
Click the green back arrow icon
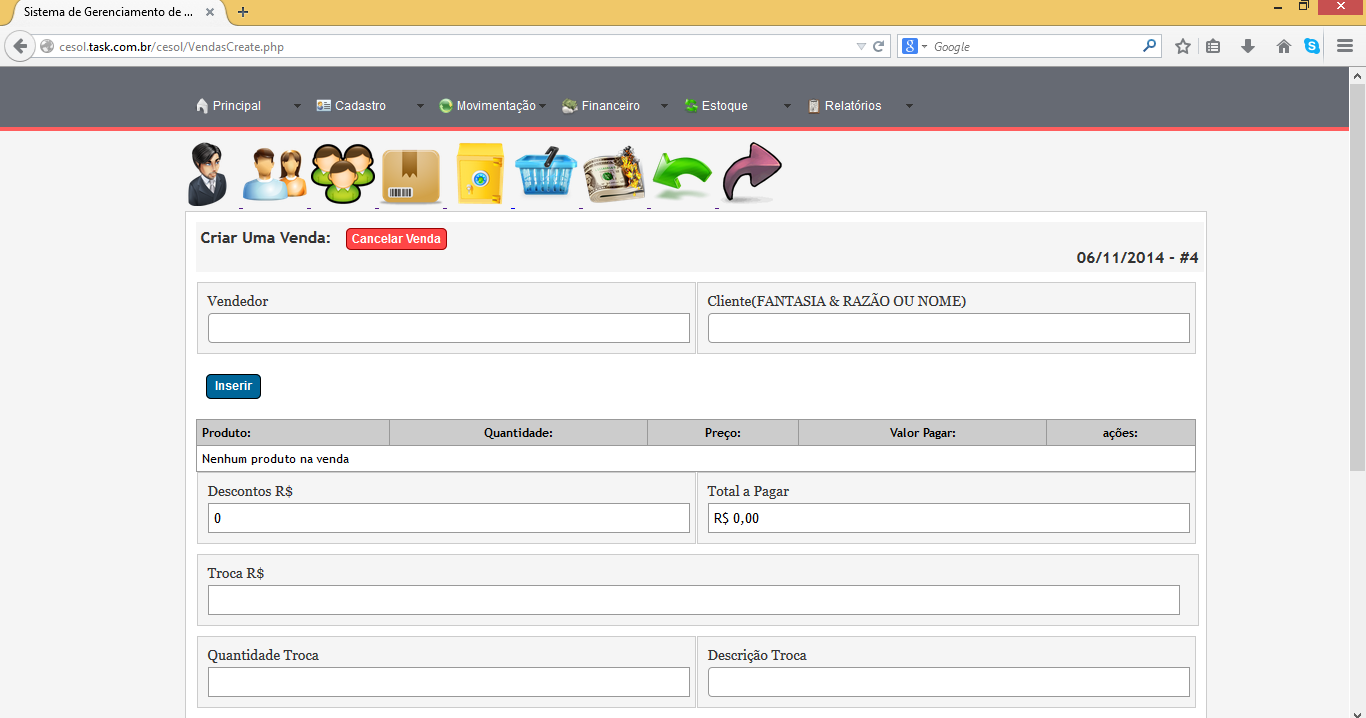pos(682,175)
